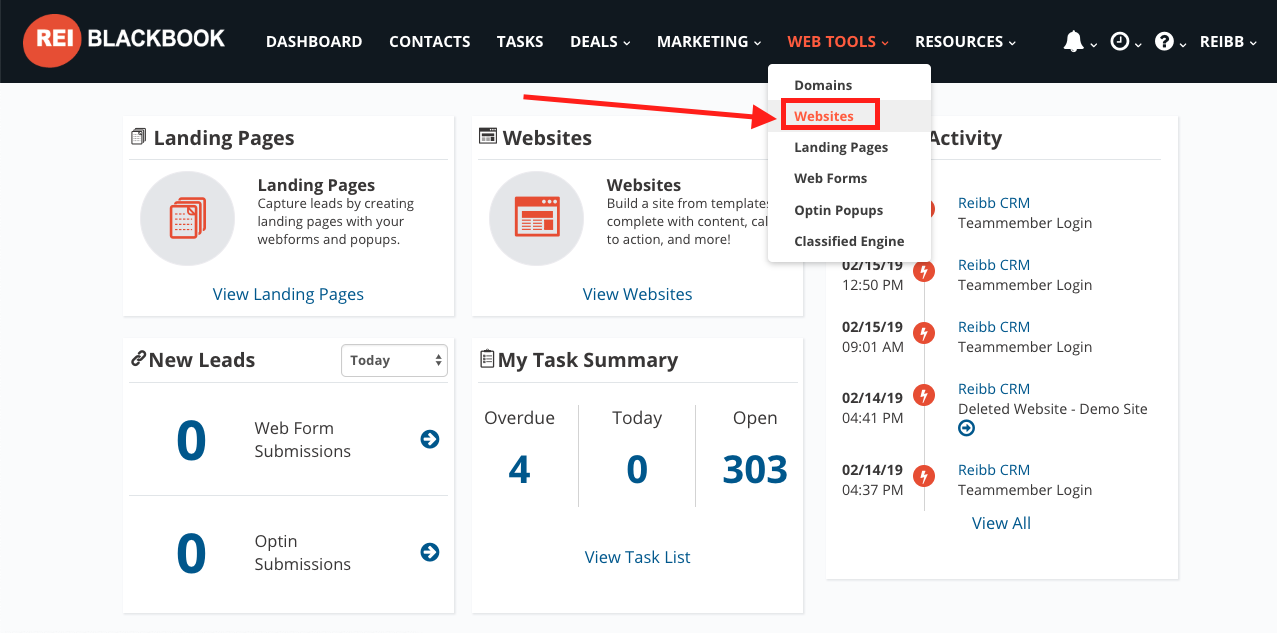Viewport: 1277px width, 633px height.
Task: Expand the DEALS menu
Action: coord(600,41)
